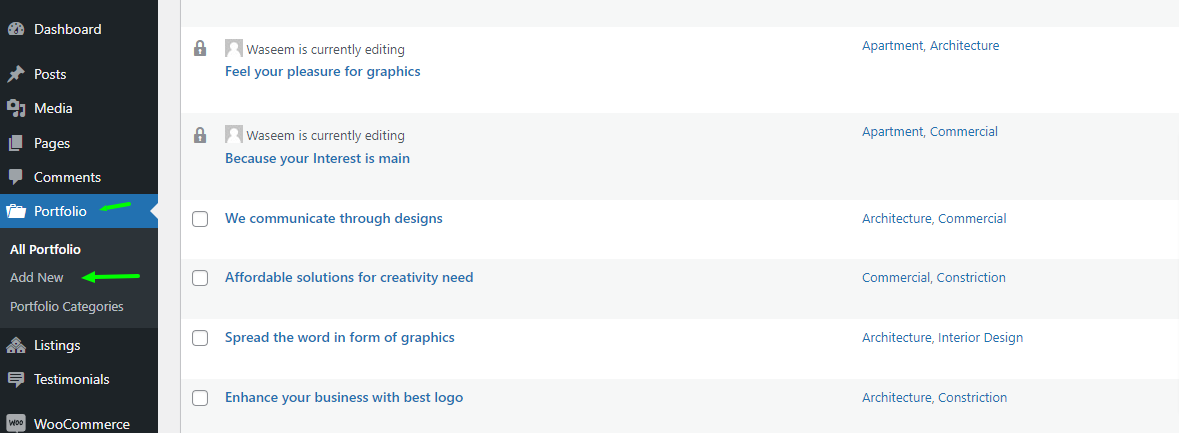Toggle checkbox for 'Enhance your business' item
This screenshot has width=1179, height=433.
click(x=200, y=398)
